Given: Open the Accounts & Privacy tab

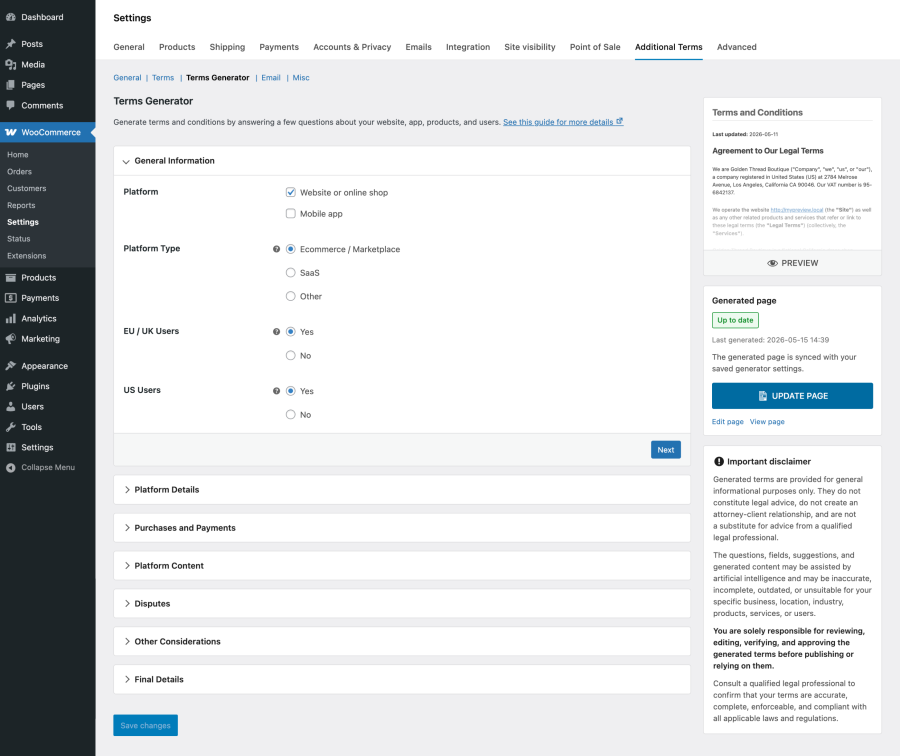Looking at the screenshot, I should click(352, 47).
